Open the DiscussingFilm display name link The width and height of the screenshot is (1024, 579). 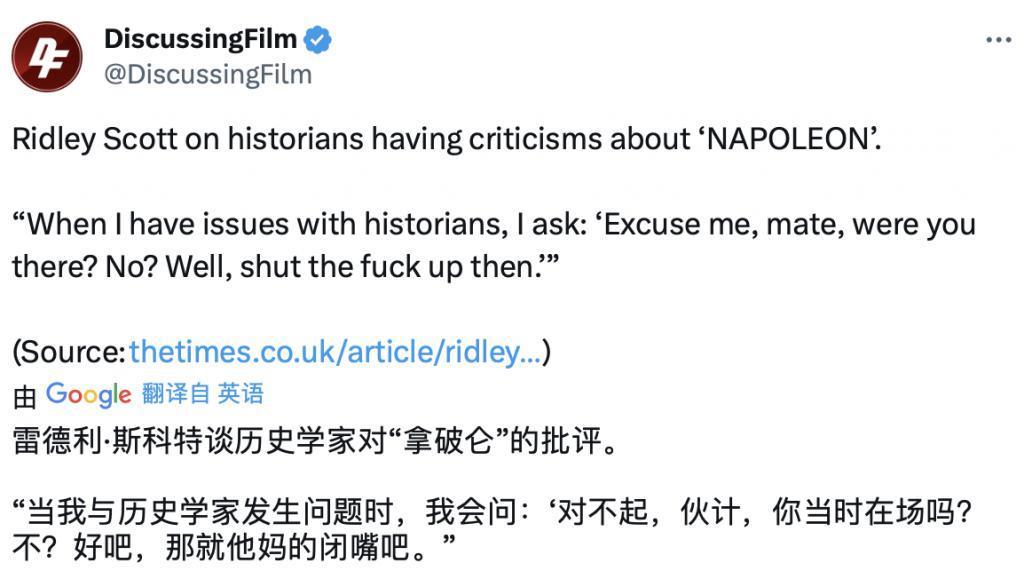coord(200,40)
